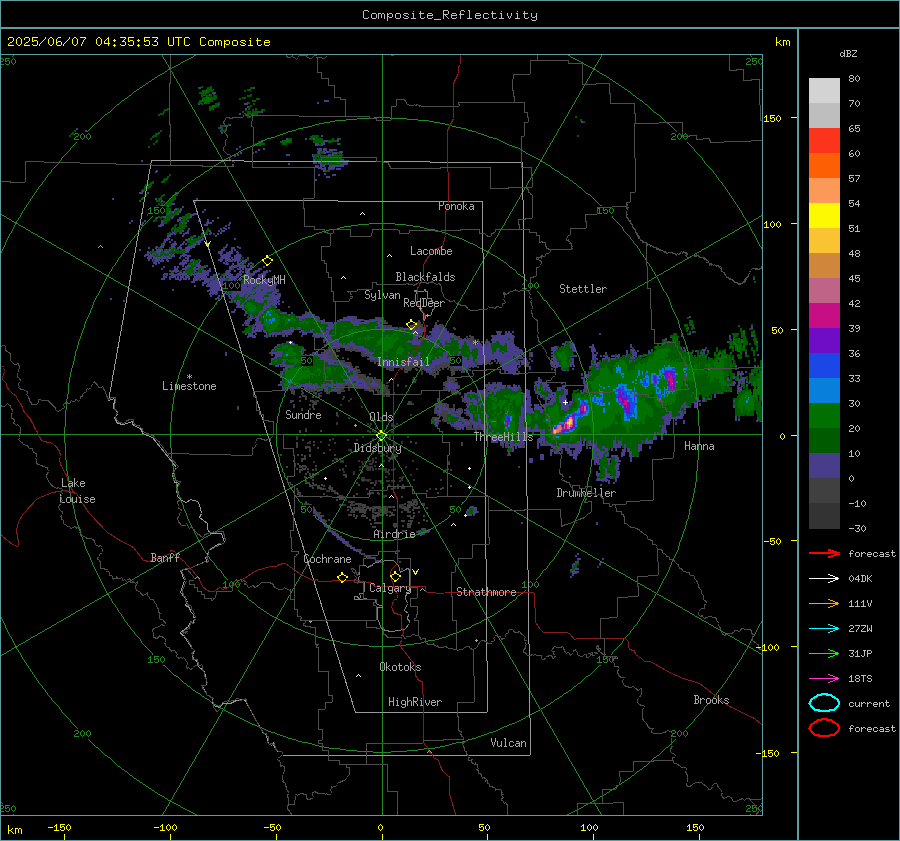
Task: Click the Innisfail label
Action: point(404,362)
